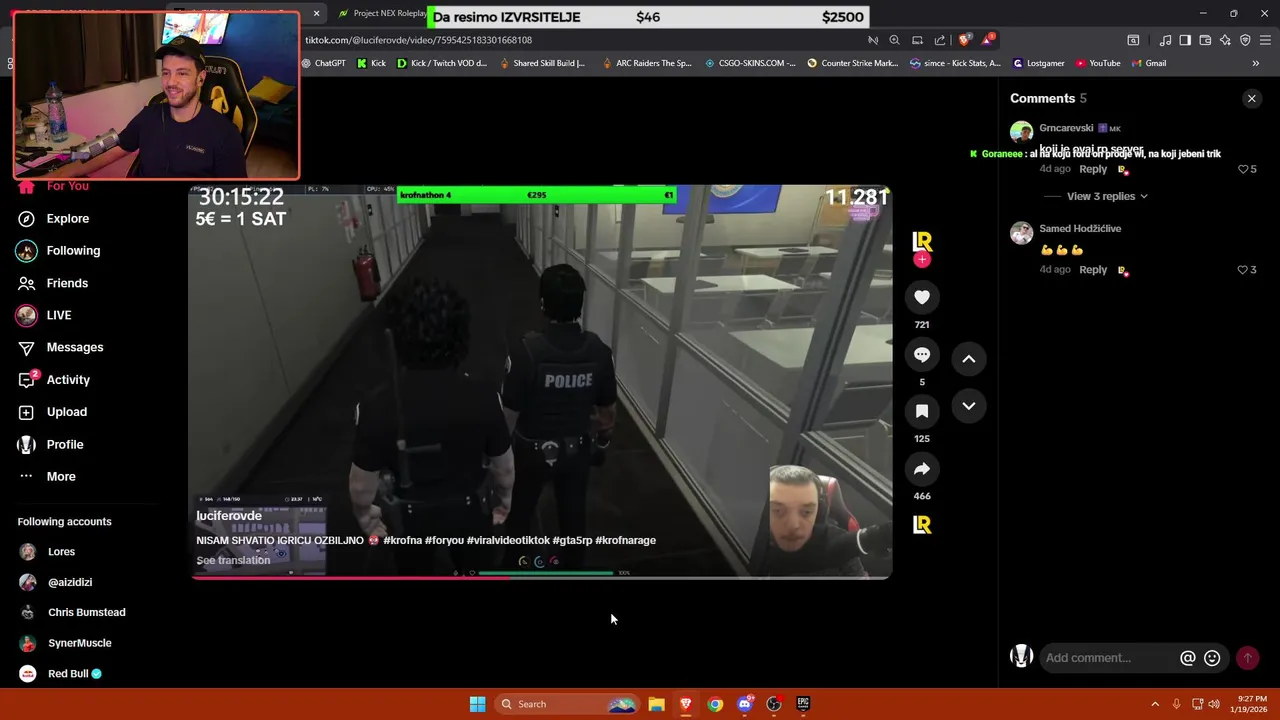The image size is (1280, 720).
Task: Seek using the video progress bar
Action: [540, 577]
